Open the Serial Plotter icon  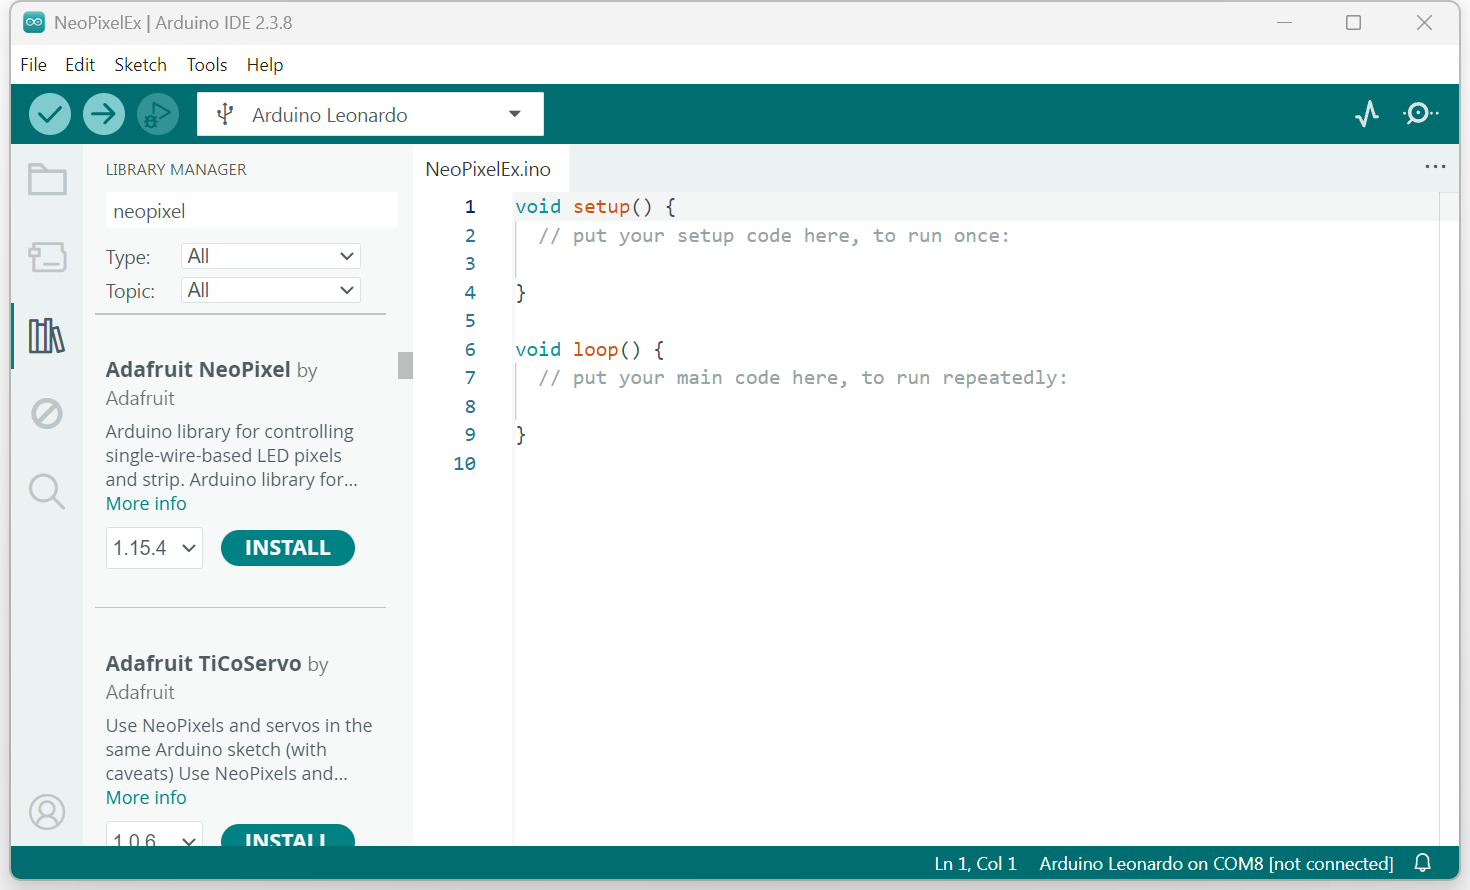(1367, 114)
